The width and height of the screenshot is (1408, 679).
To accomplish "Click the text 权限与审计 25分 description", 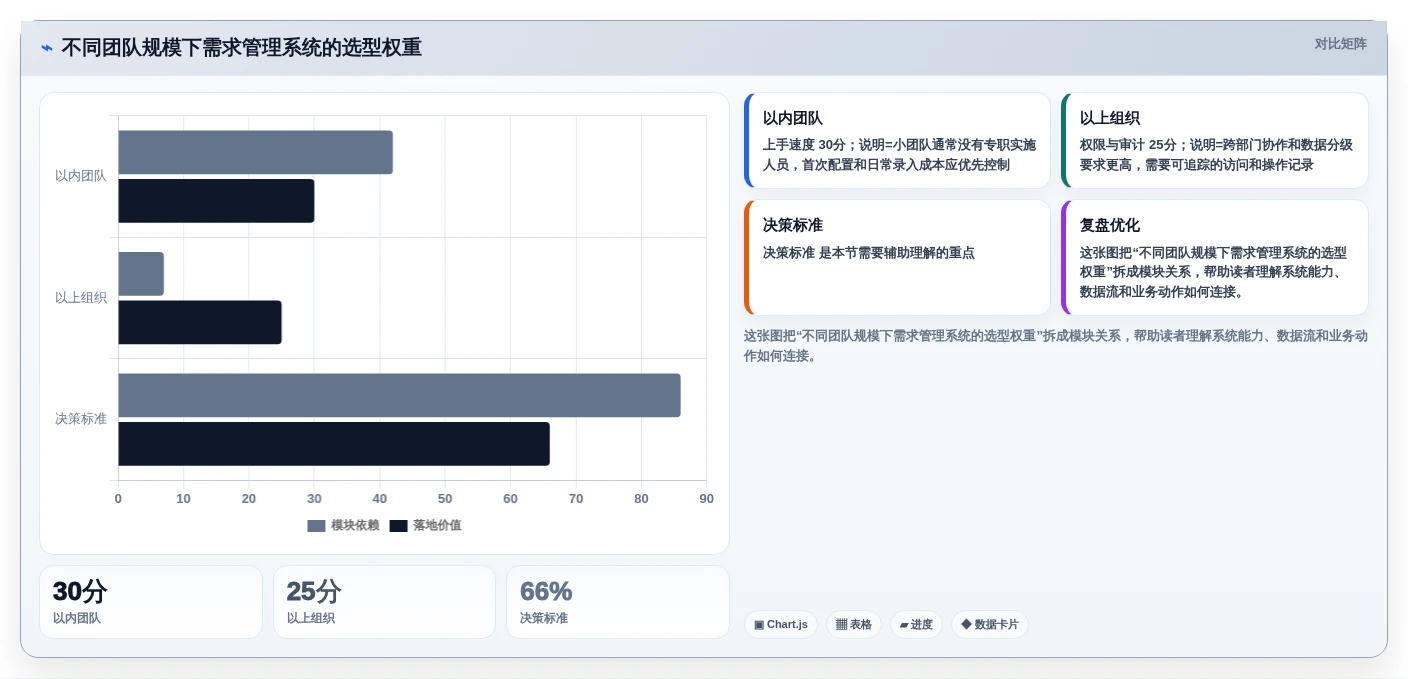I will [1216, 155].
